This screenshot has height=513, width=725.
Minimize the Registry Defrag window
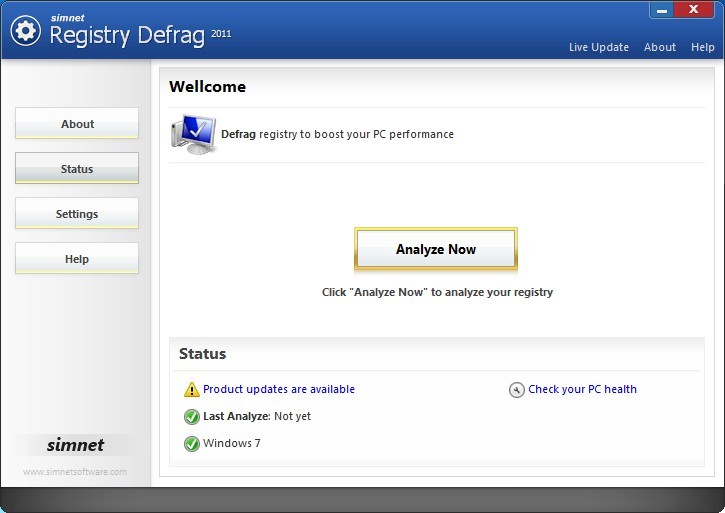(662, 10)
